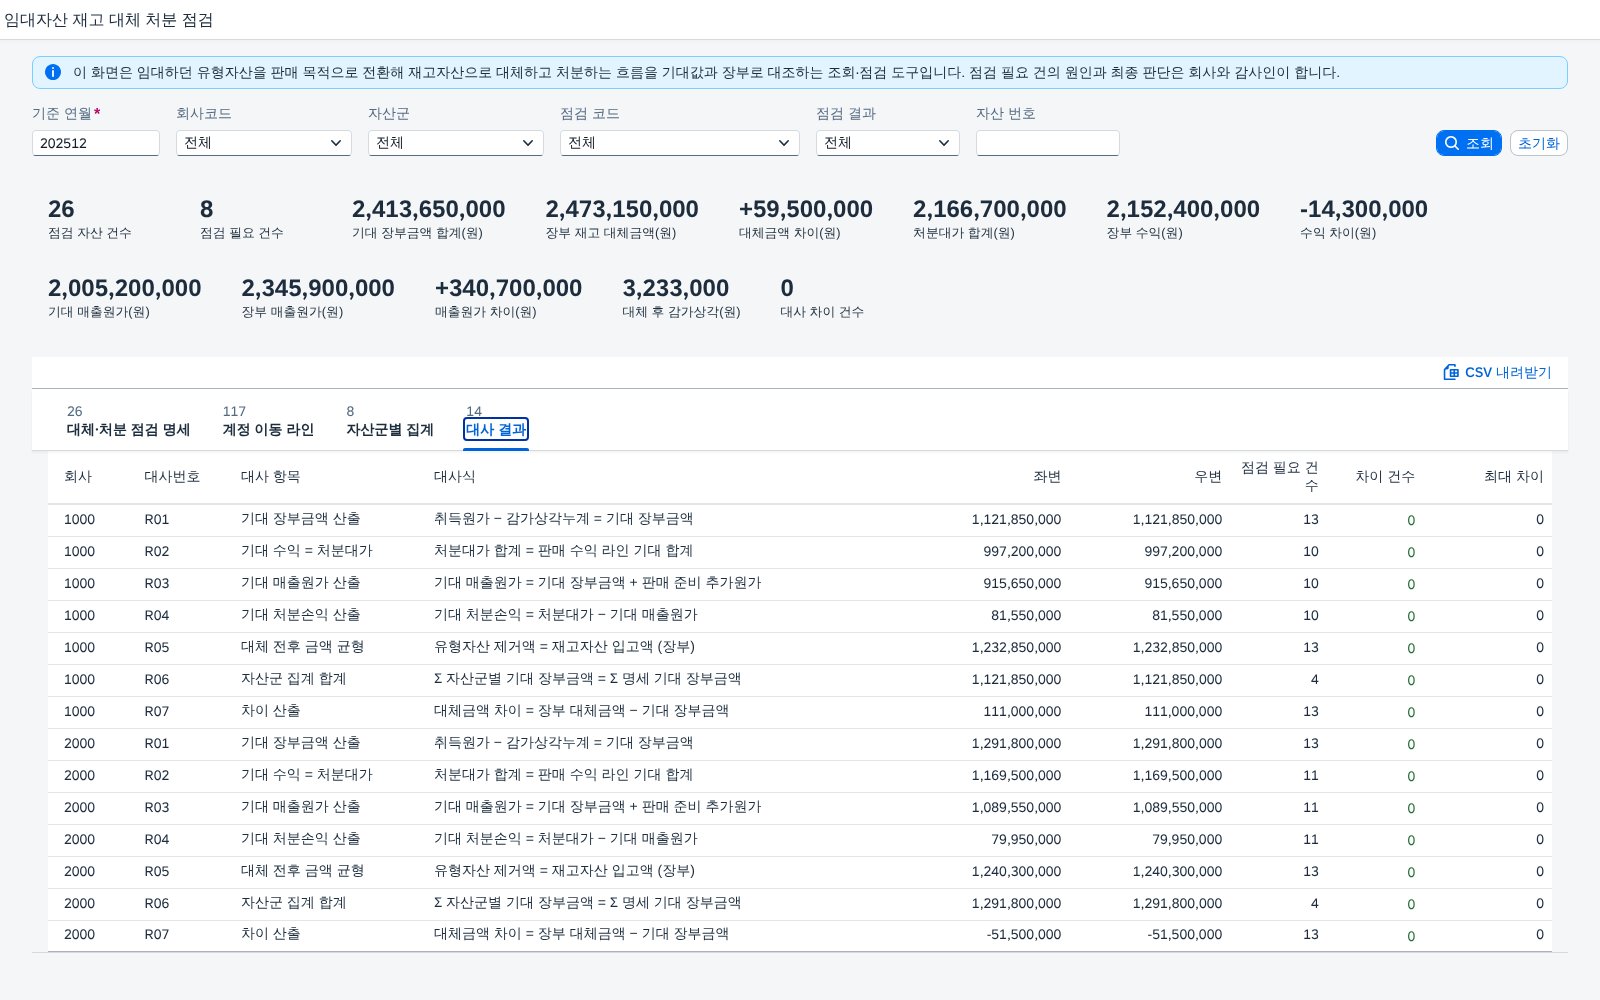The width and height of the screenshot is (1600, 1000).
Task: Click 좌변 value 1,169,500,000
Action: click(x=1016, y=775)
